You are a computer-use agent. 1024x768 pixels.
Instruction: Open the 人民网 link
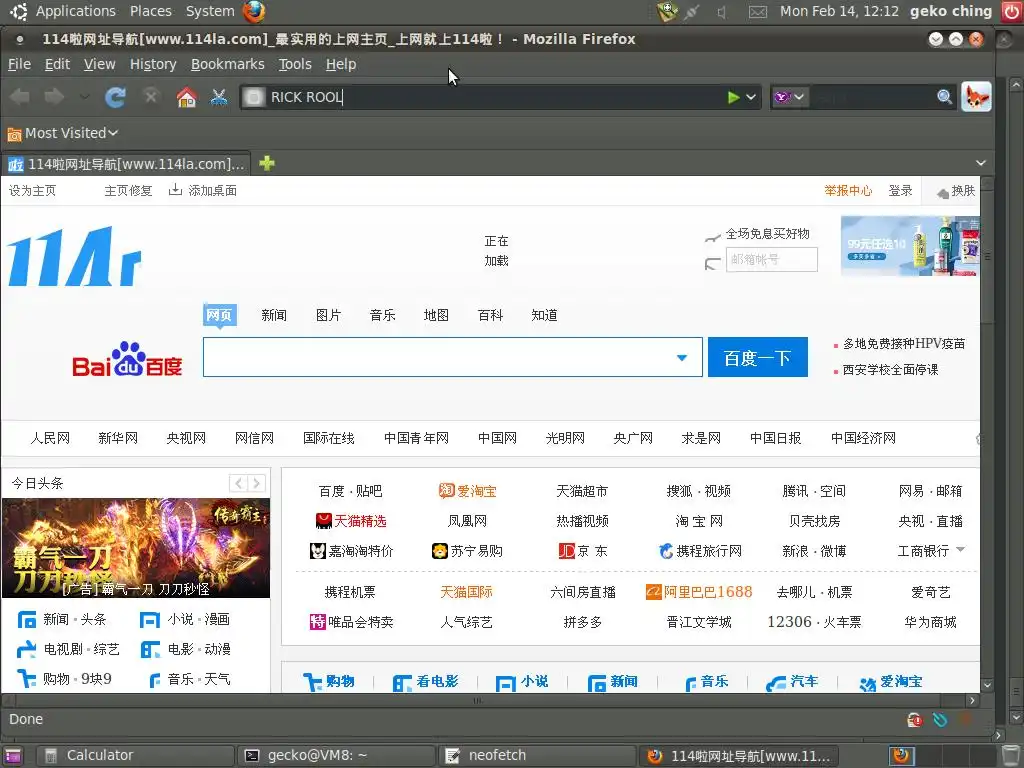point(50,438)
